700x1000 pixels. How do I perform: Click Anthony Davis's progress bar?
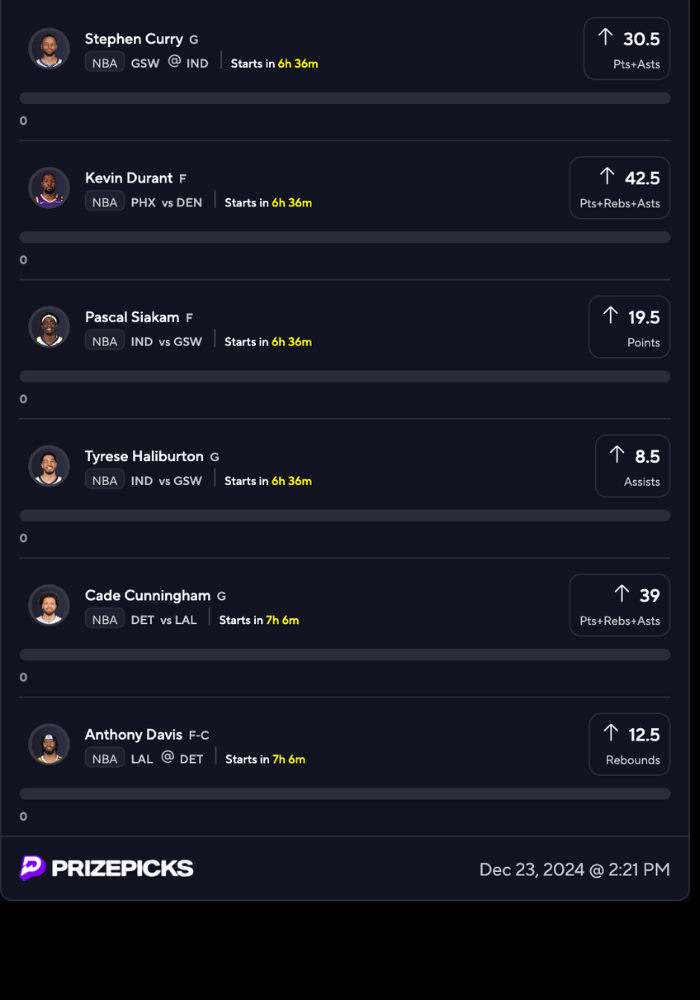345,794
